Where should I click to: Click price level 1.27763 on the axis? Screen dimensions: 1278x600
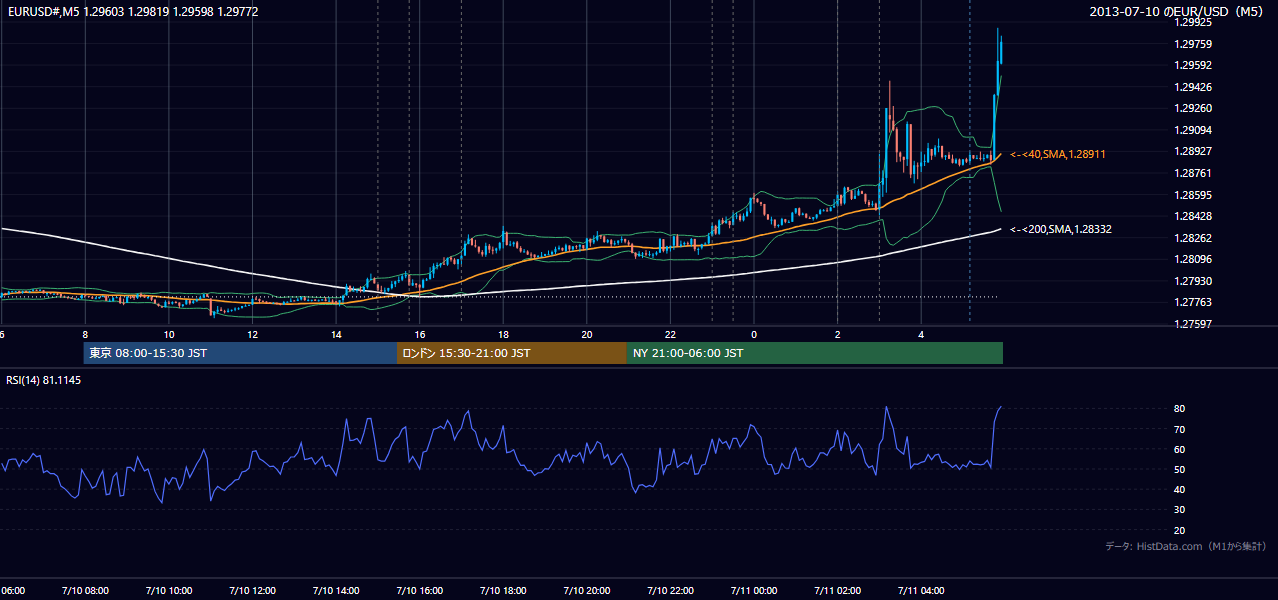coord(1193,302)
